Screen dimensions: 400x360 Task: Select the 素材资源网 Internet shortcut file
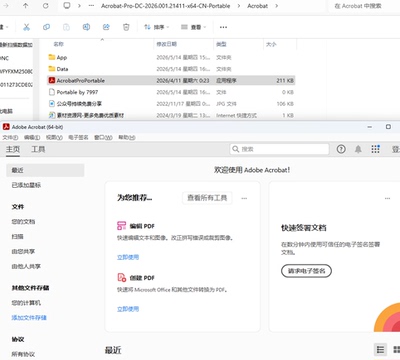pyautogui.click(x=171, y=115)
